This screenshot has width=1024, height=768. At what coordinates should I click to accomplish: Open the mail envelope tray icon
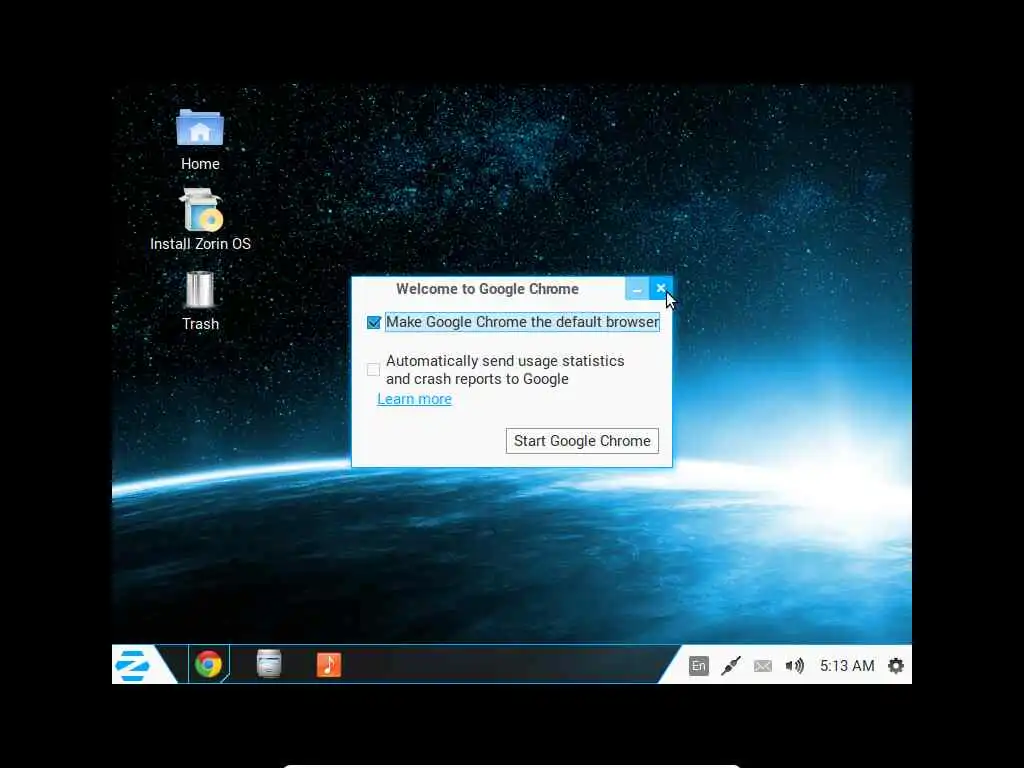[762, 666]
